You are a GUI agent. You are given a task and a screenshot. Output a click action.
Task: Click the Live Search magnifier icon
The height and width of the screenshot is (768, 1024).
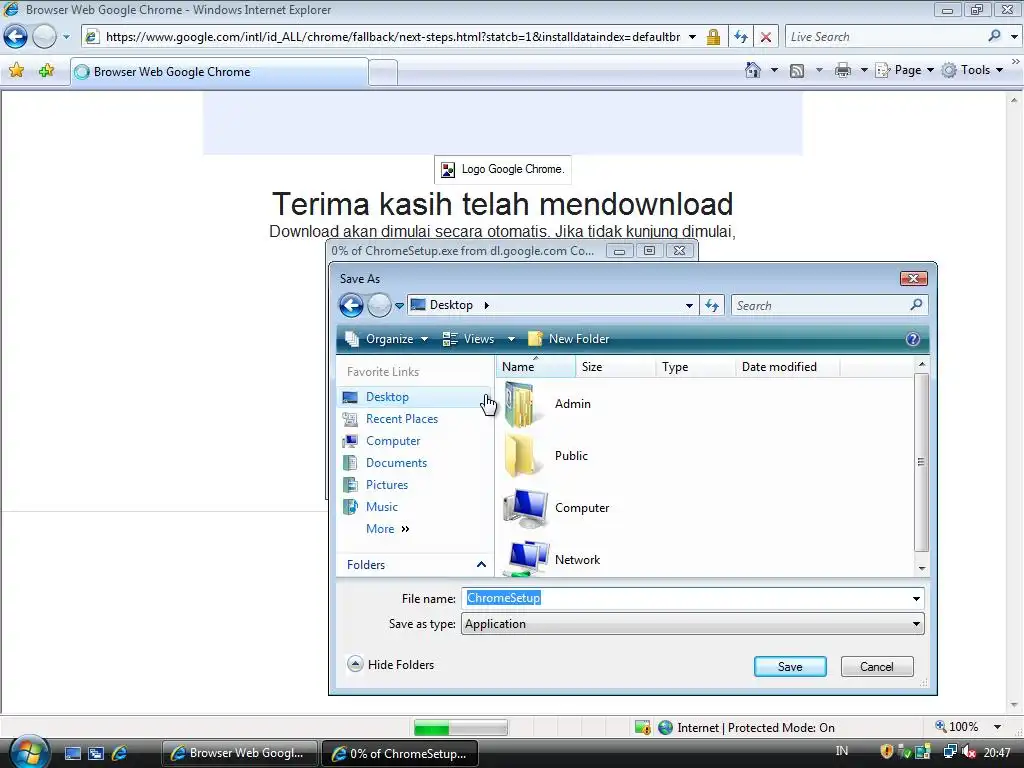coord(994,37)
